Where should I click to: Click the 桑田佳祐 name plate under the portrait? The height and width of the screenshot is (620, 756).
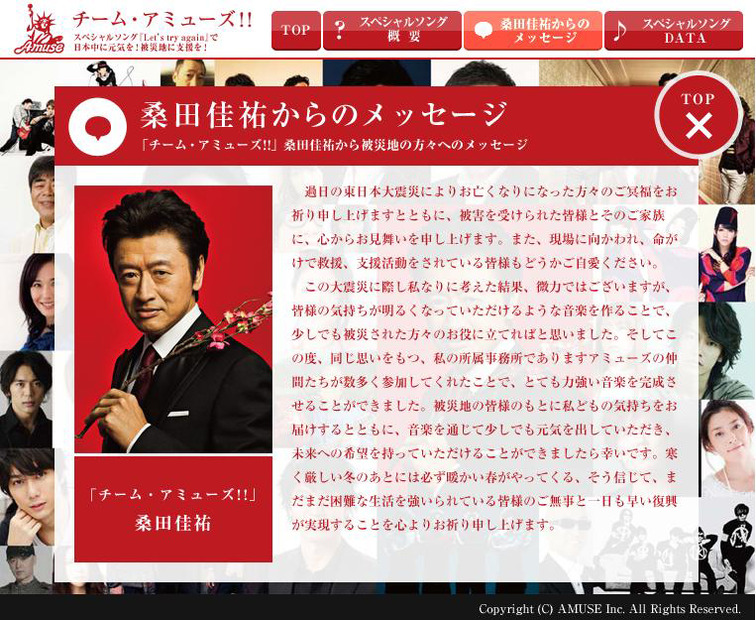coord(173,509)
